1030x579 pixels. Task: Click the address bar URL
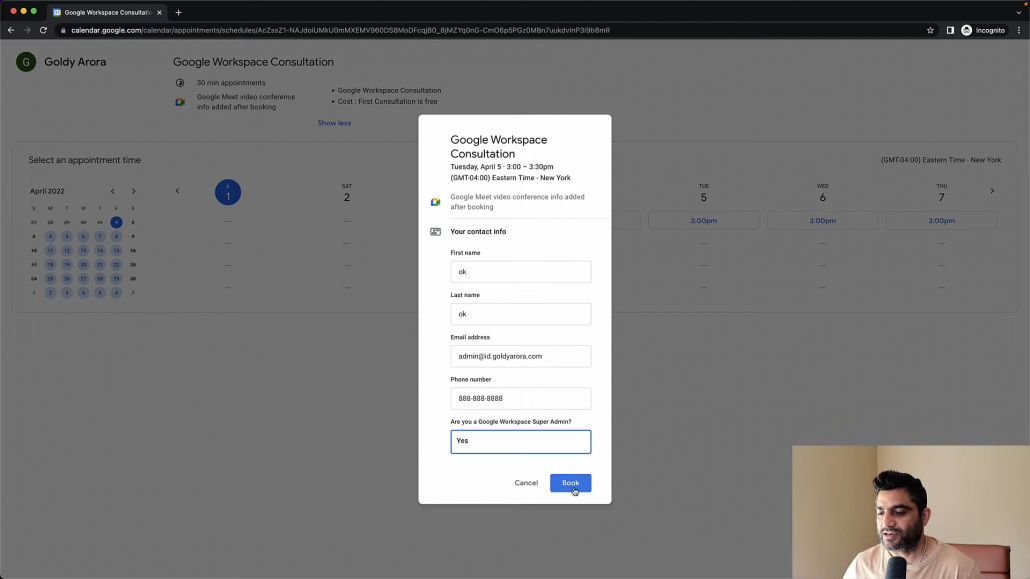(x=340, y=30)
